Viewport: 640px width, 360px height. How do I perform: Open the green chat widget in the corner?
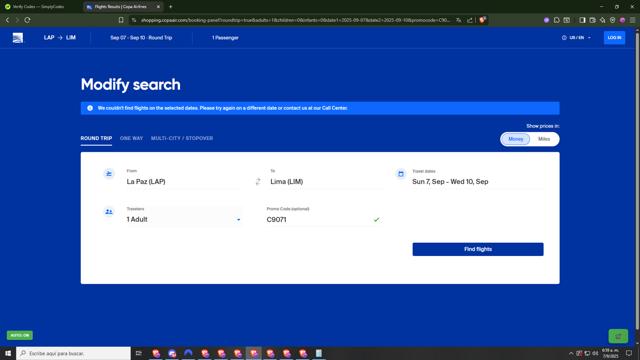pos(618,336)
